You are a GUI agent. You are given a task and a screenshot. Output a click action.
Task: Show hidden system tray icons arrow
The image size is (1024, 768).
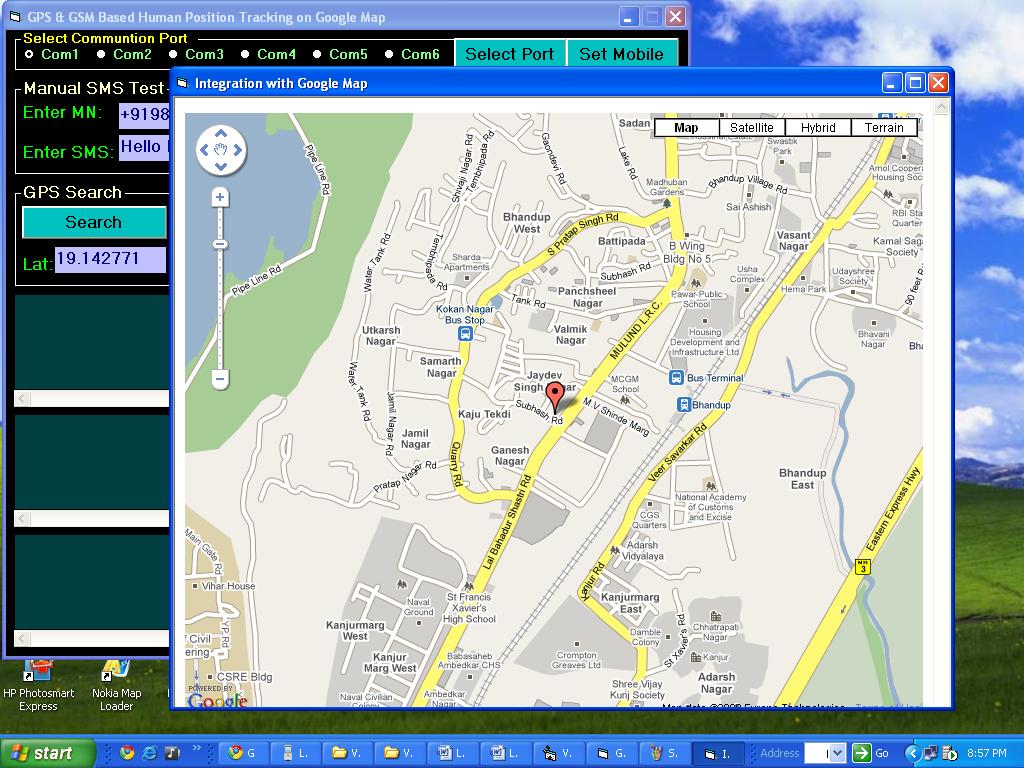click(x=912, y=753)
